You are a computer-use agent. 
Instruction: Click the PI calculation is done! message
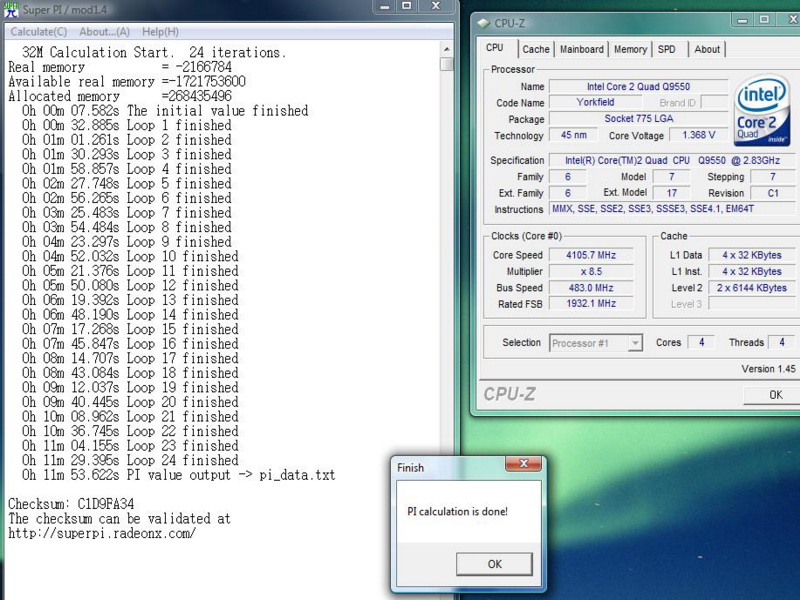click(x=458, y=511)
